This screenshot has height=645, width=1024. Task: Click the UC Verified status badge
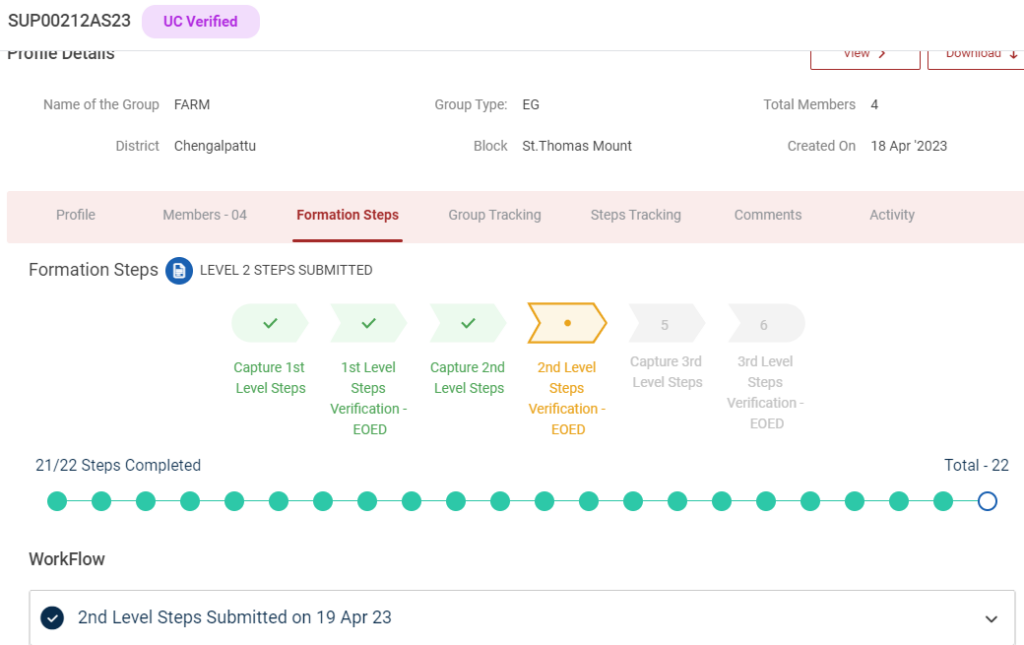coord(200,21)
